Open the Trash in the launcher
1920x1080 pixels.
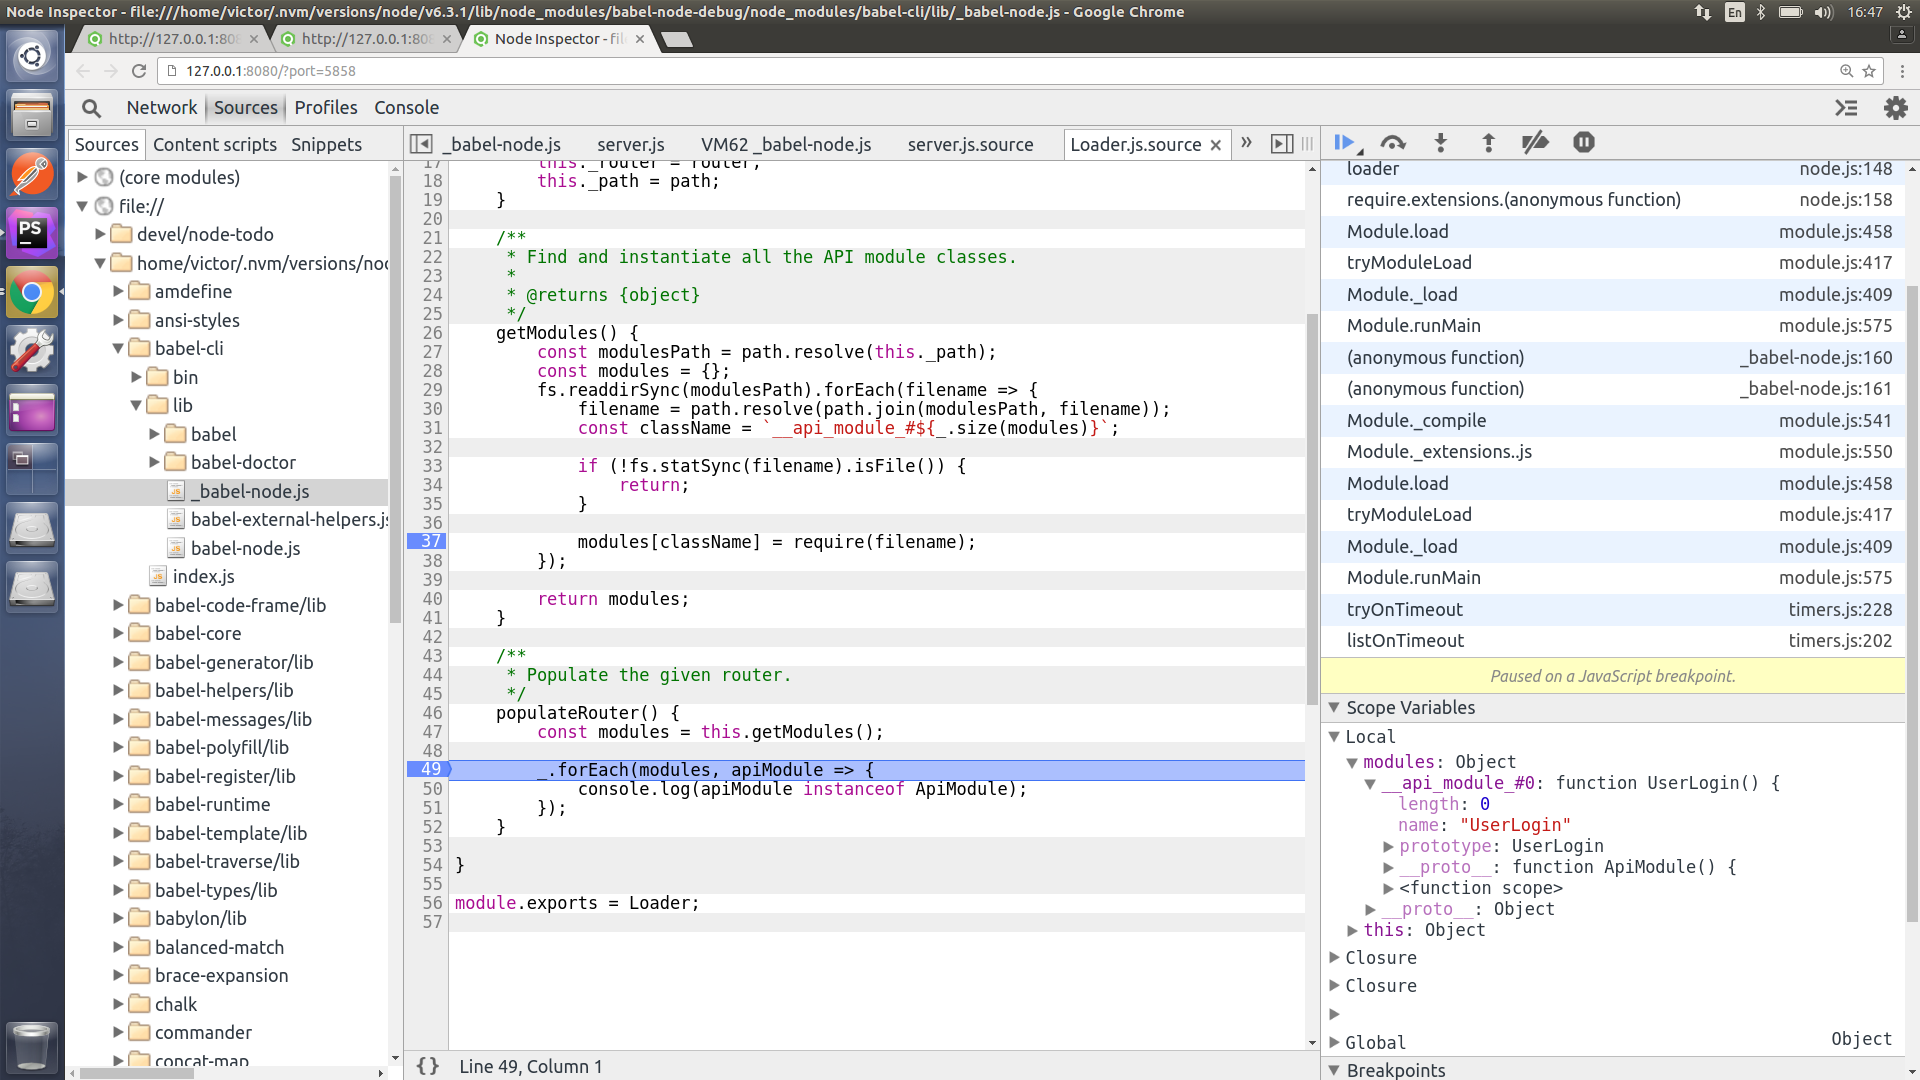[x=32, y=1046]
